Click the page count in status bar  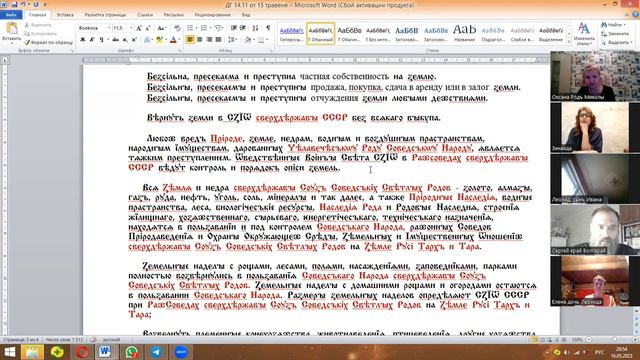click(20, 340)
